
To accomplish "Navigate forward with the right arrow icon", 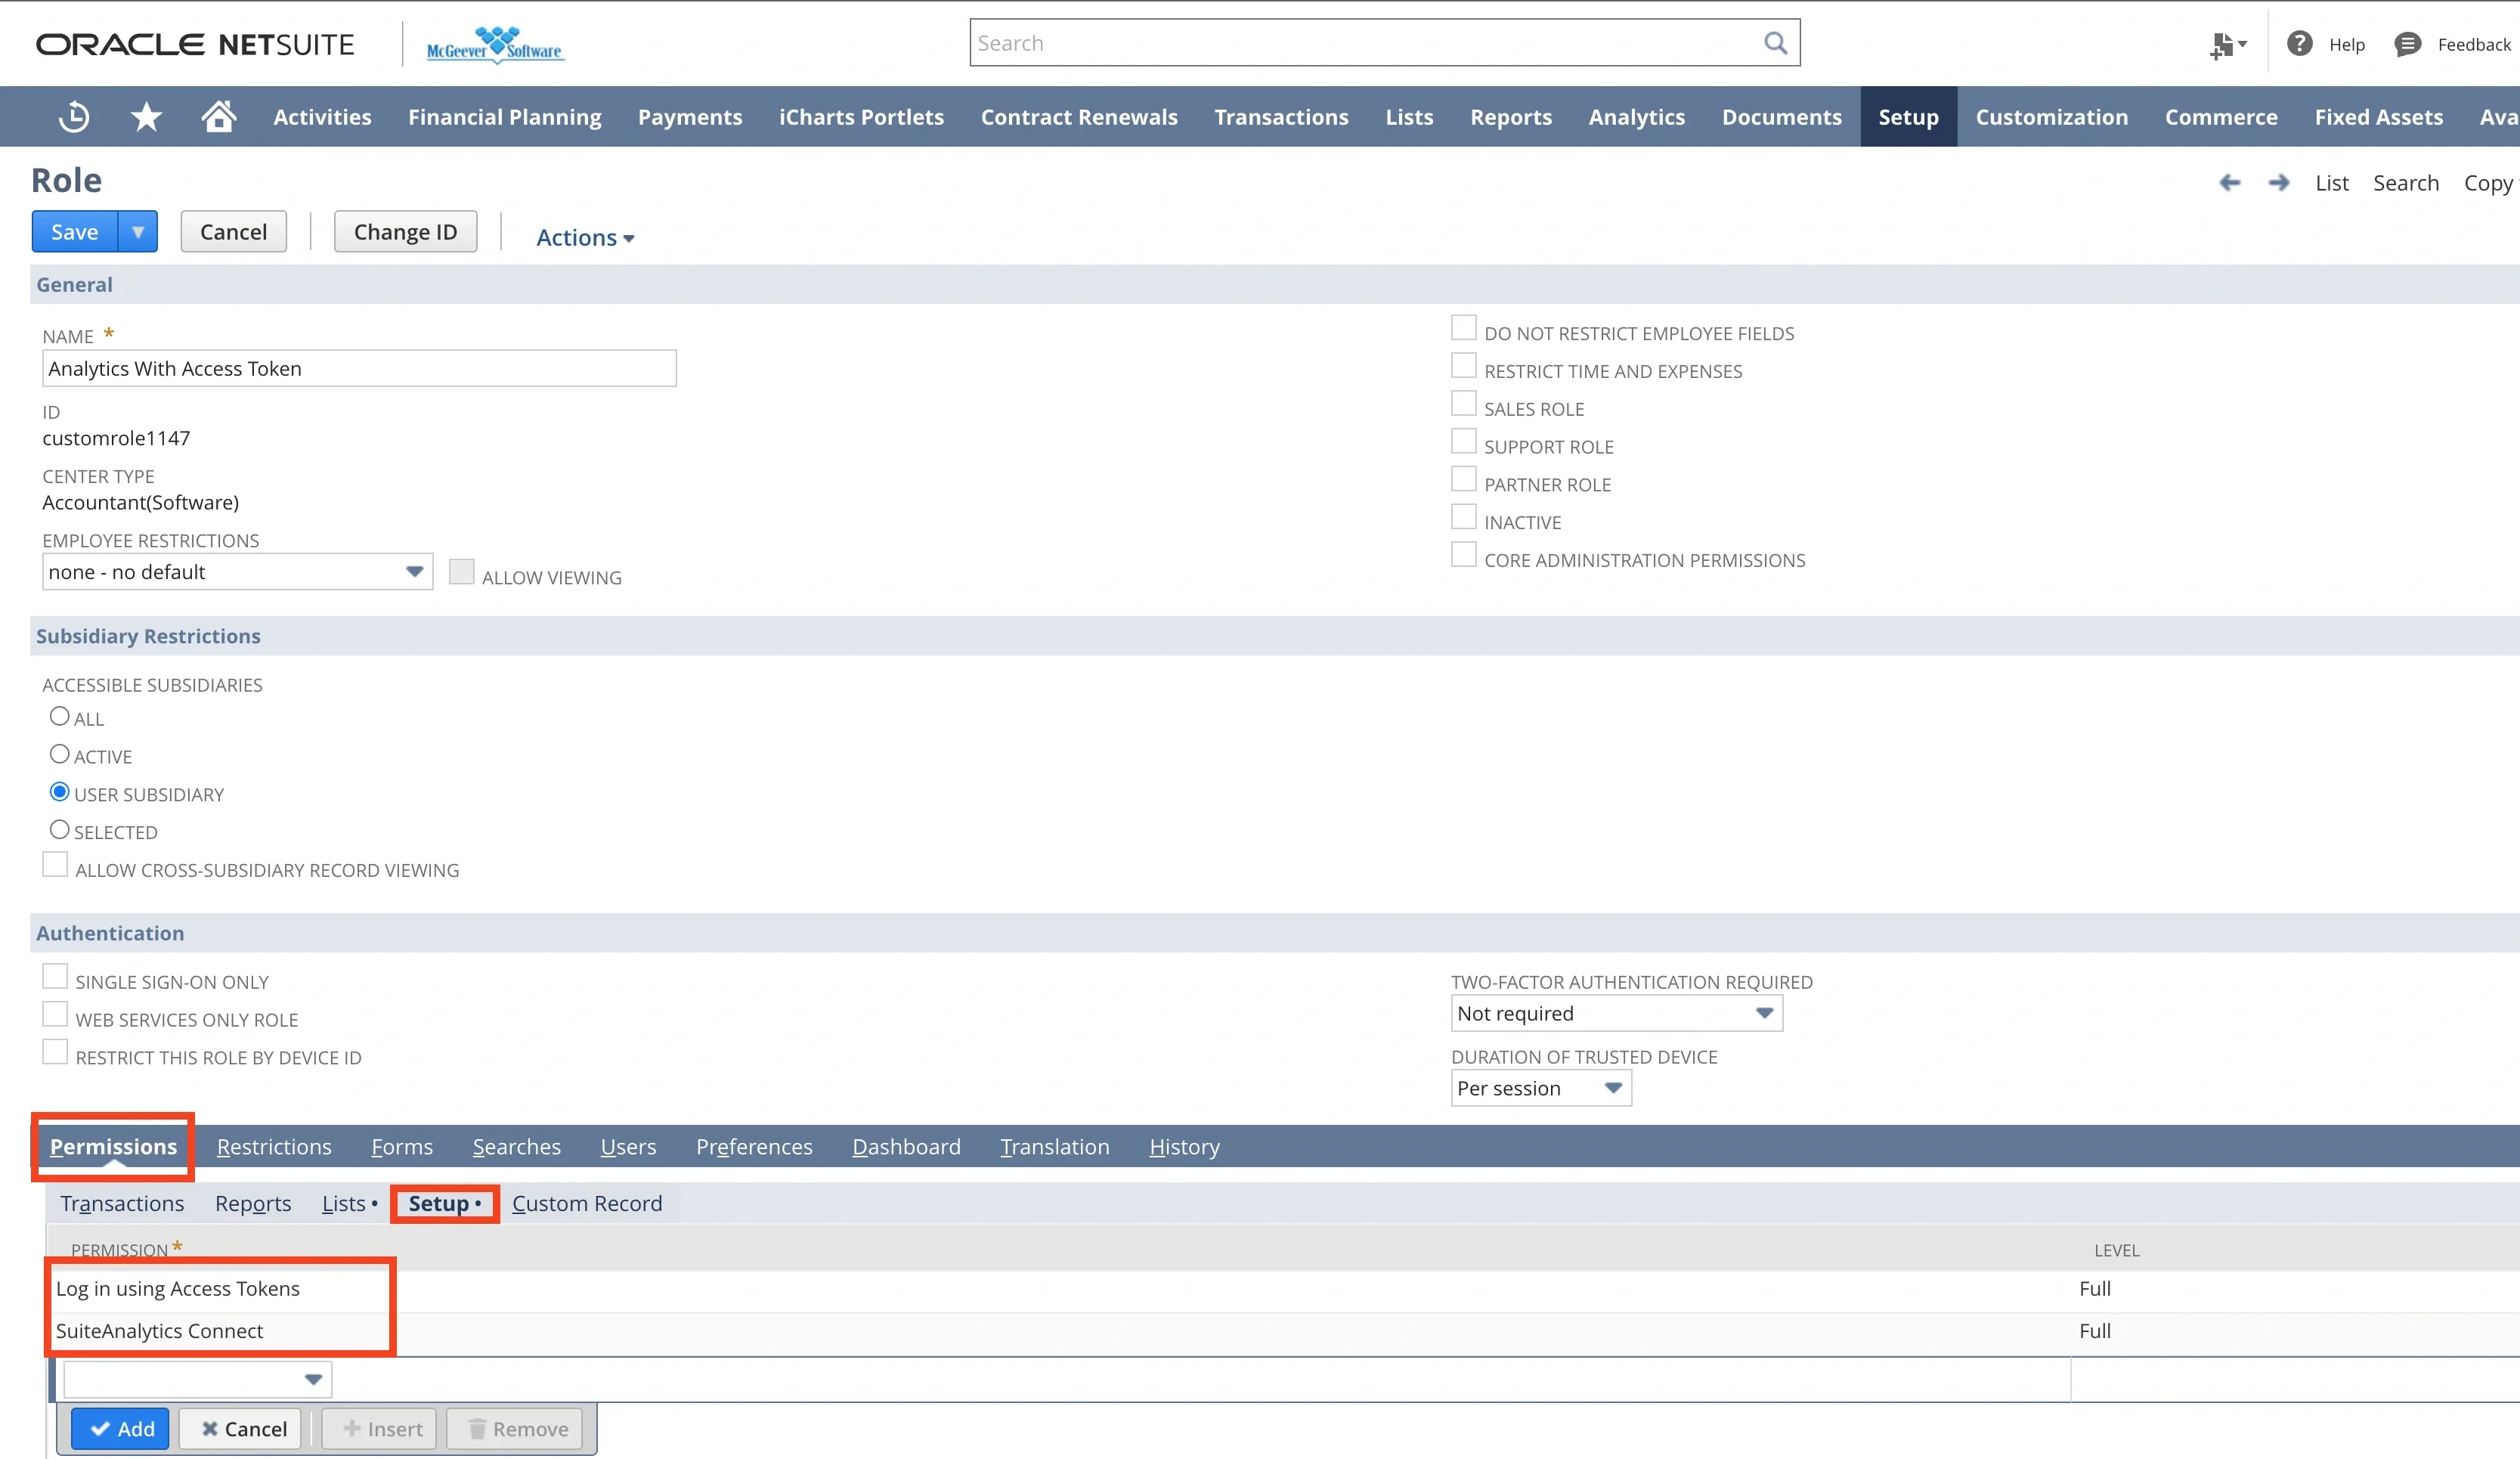I will (x=2279, y=182).
